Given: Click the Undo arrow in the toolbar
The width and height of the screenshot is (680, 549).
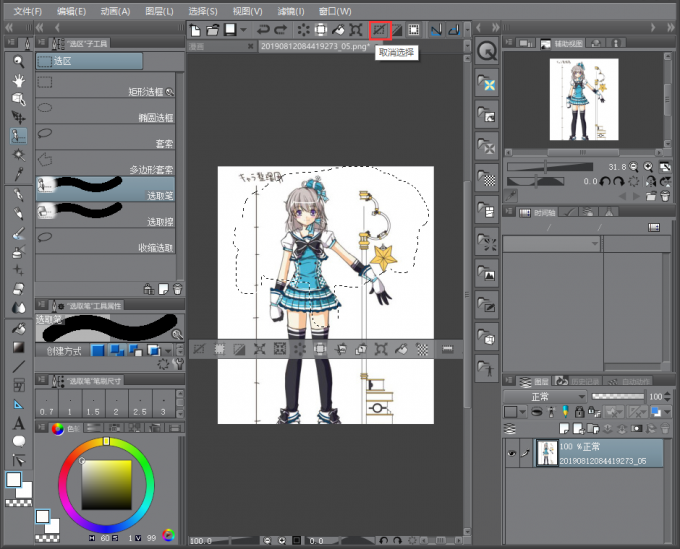Looking at the screenshot, I should point(263,30).
